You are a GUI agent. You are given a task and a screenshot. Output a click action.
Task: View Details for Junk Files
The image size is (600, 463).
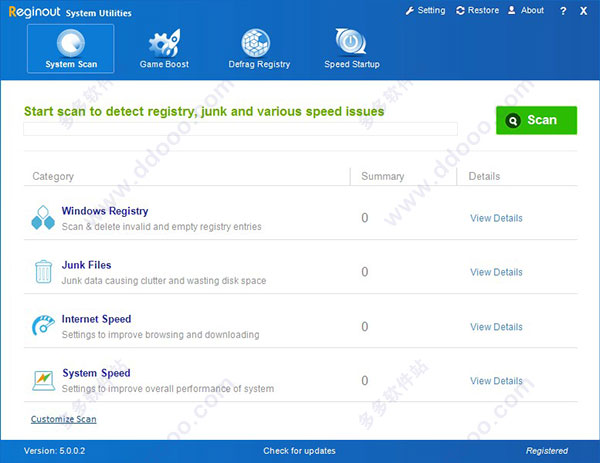pos(496,272)
